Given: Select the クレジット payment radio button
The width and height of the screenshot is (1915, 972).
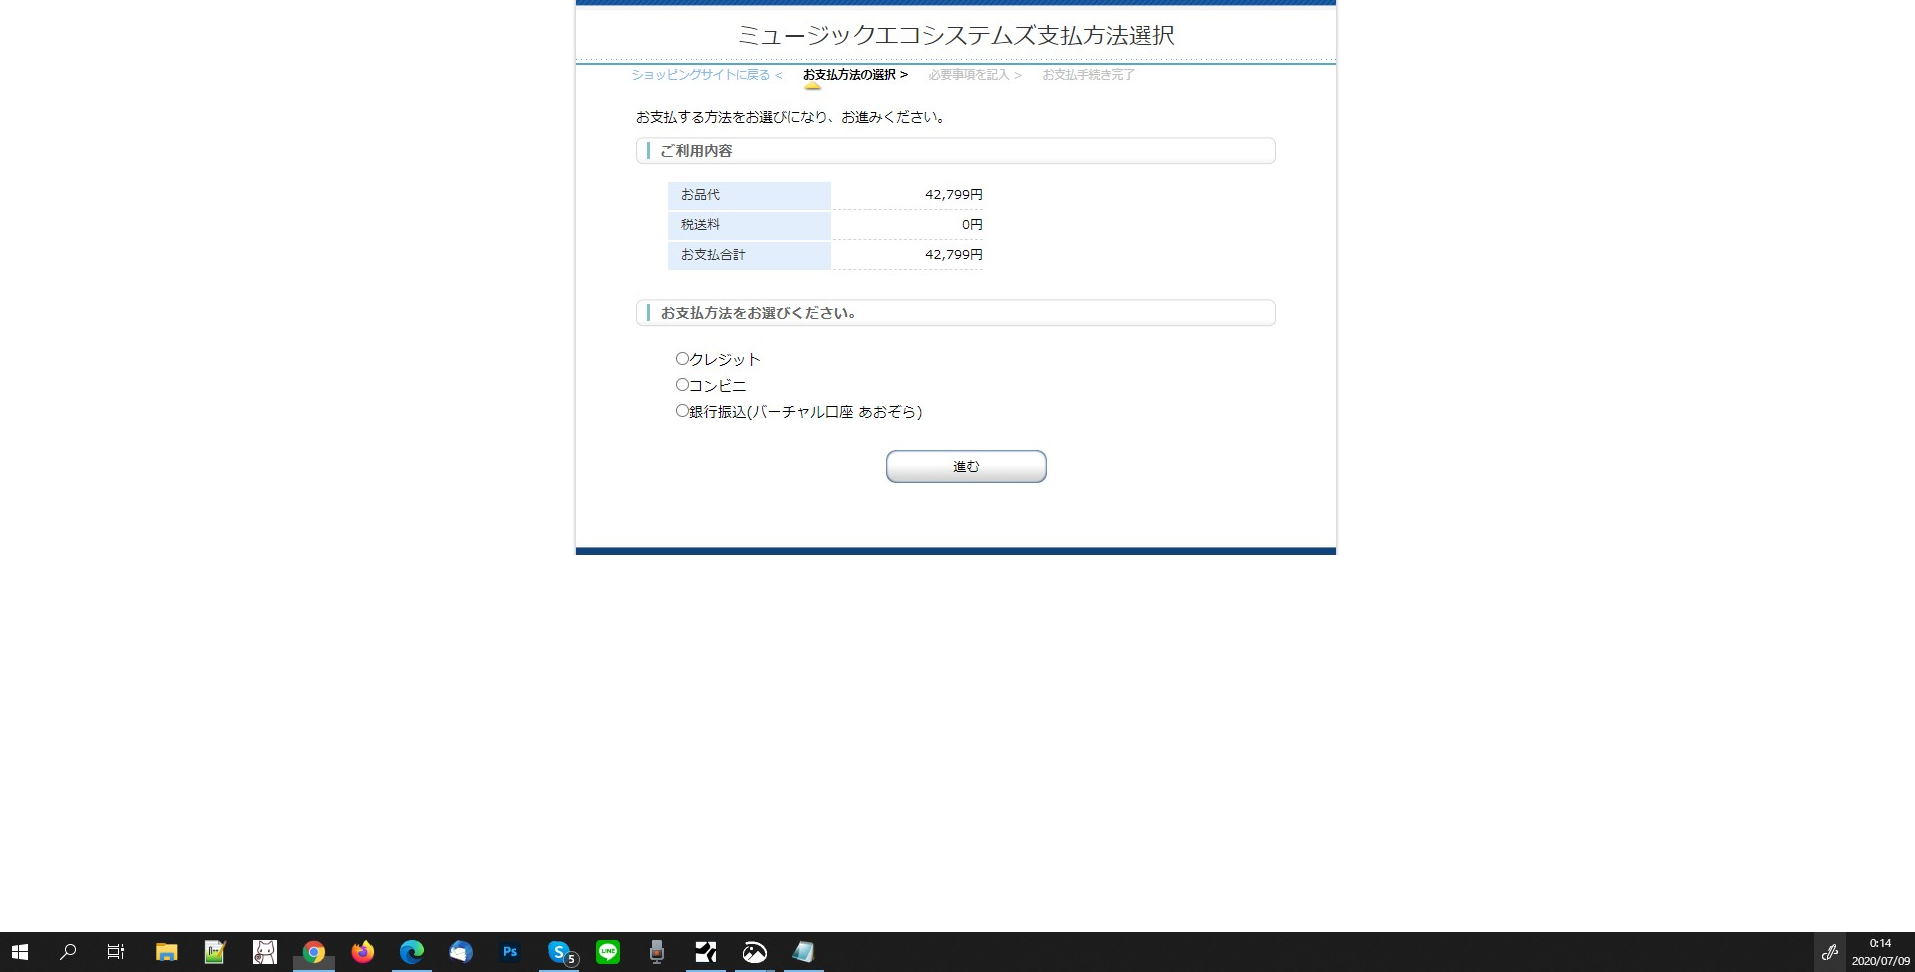Looking at the screenshot, I should pos(682,358).
